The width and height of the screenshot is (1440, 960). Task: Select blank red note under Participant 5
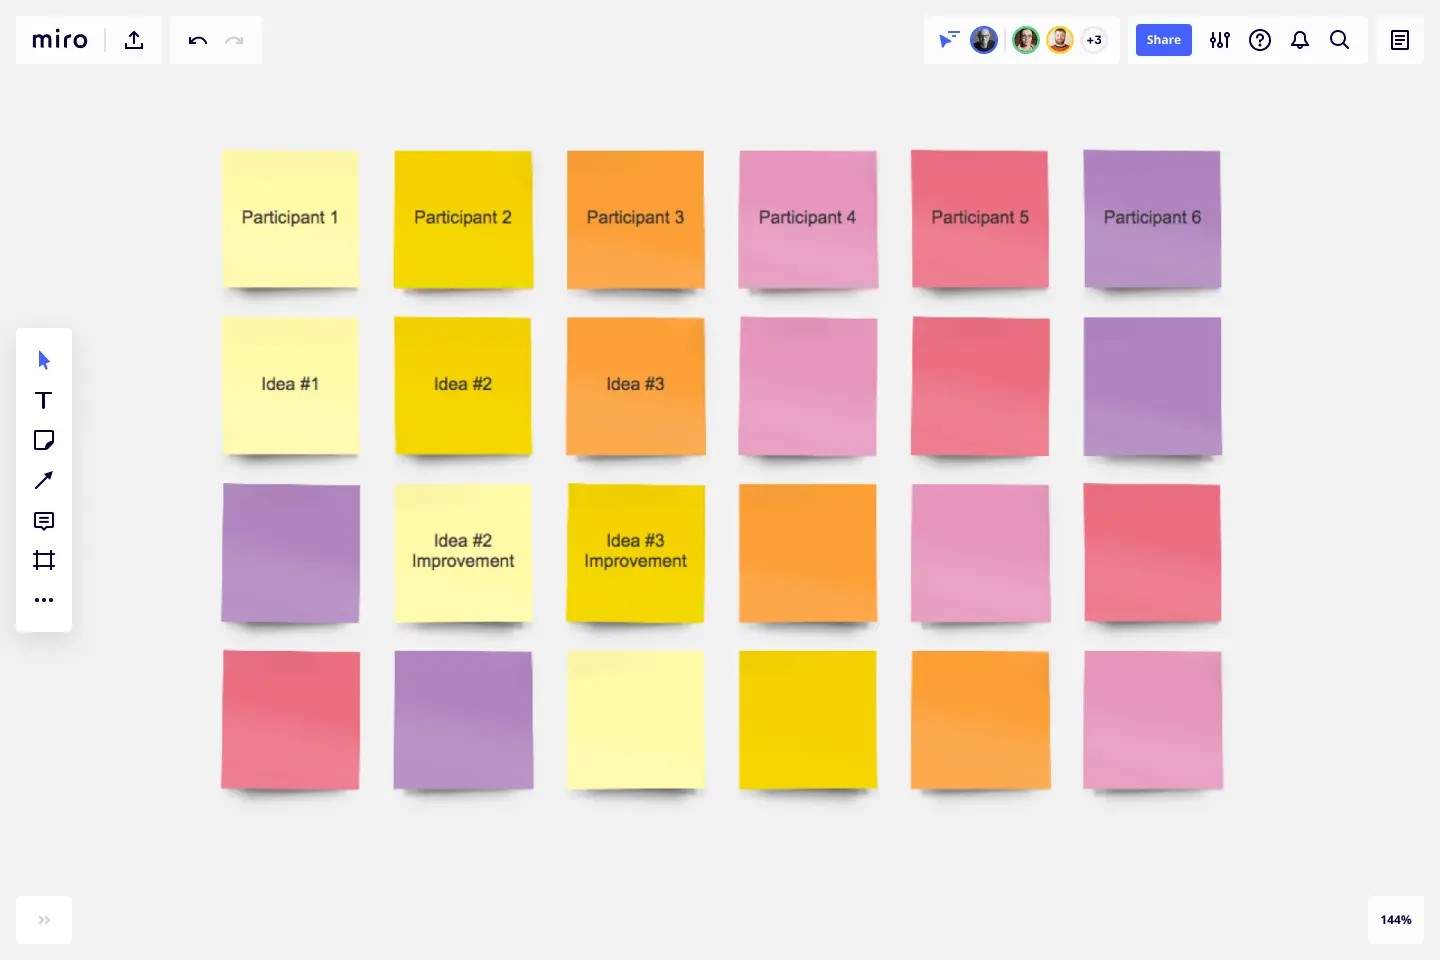pyautogui.click(x=980, y=386)
